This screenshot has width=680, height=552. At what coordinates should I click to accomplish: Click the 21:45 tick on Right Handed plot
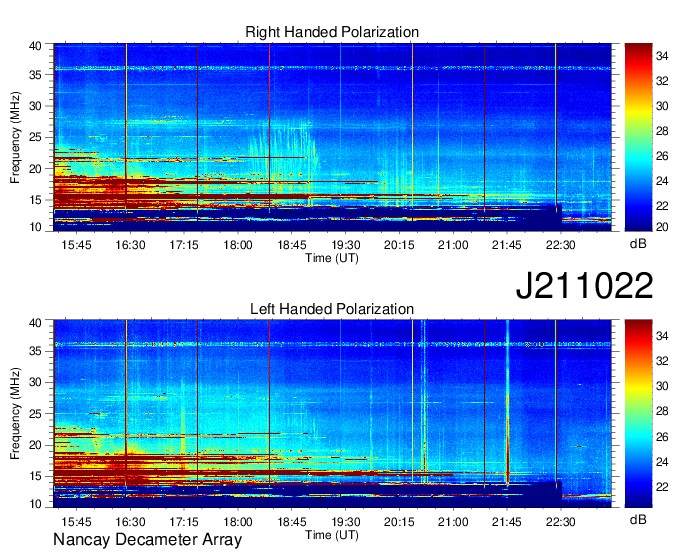point(507,245)
